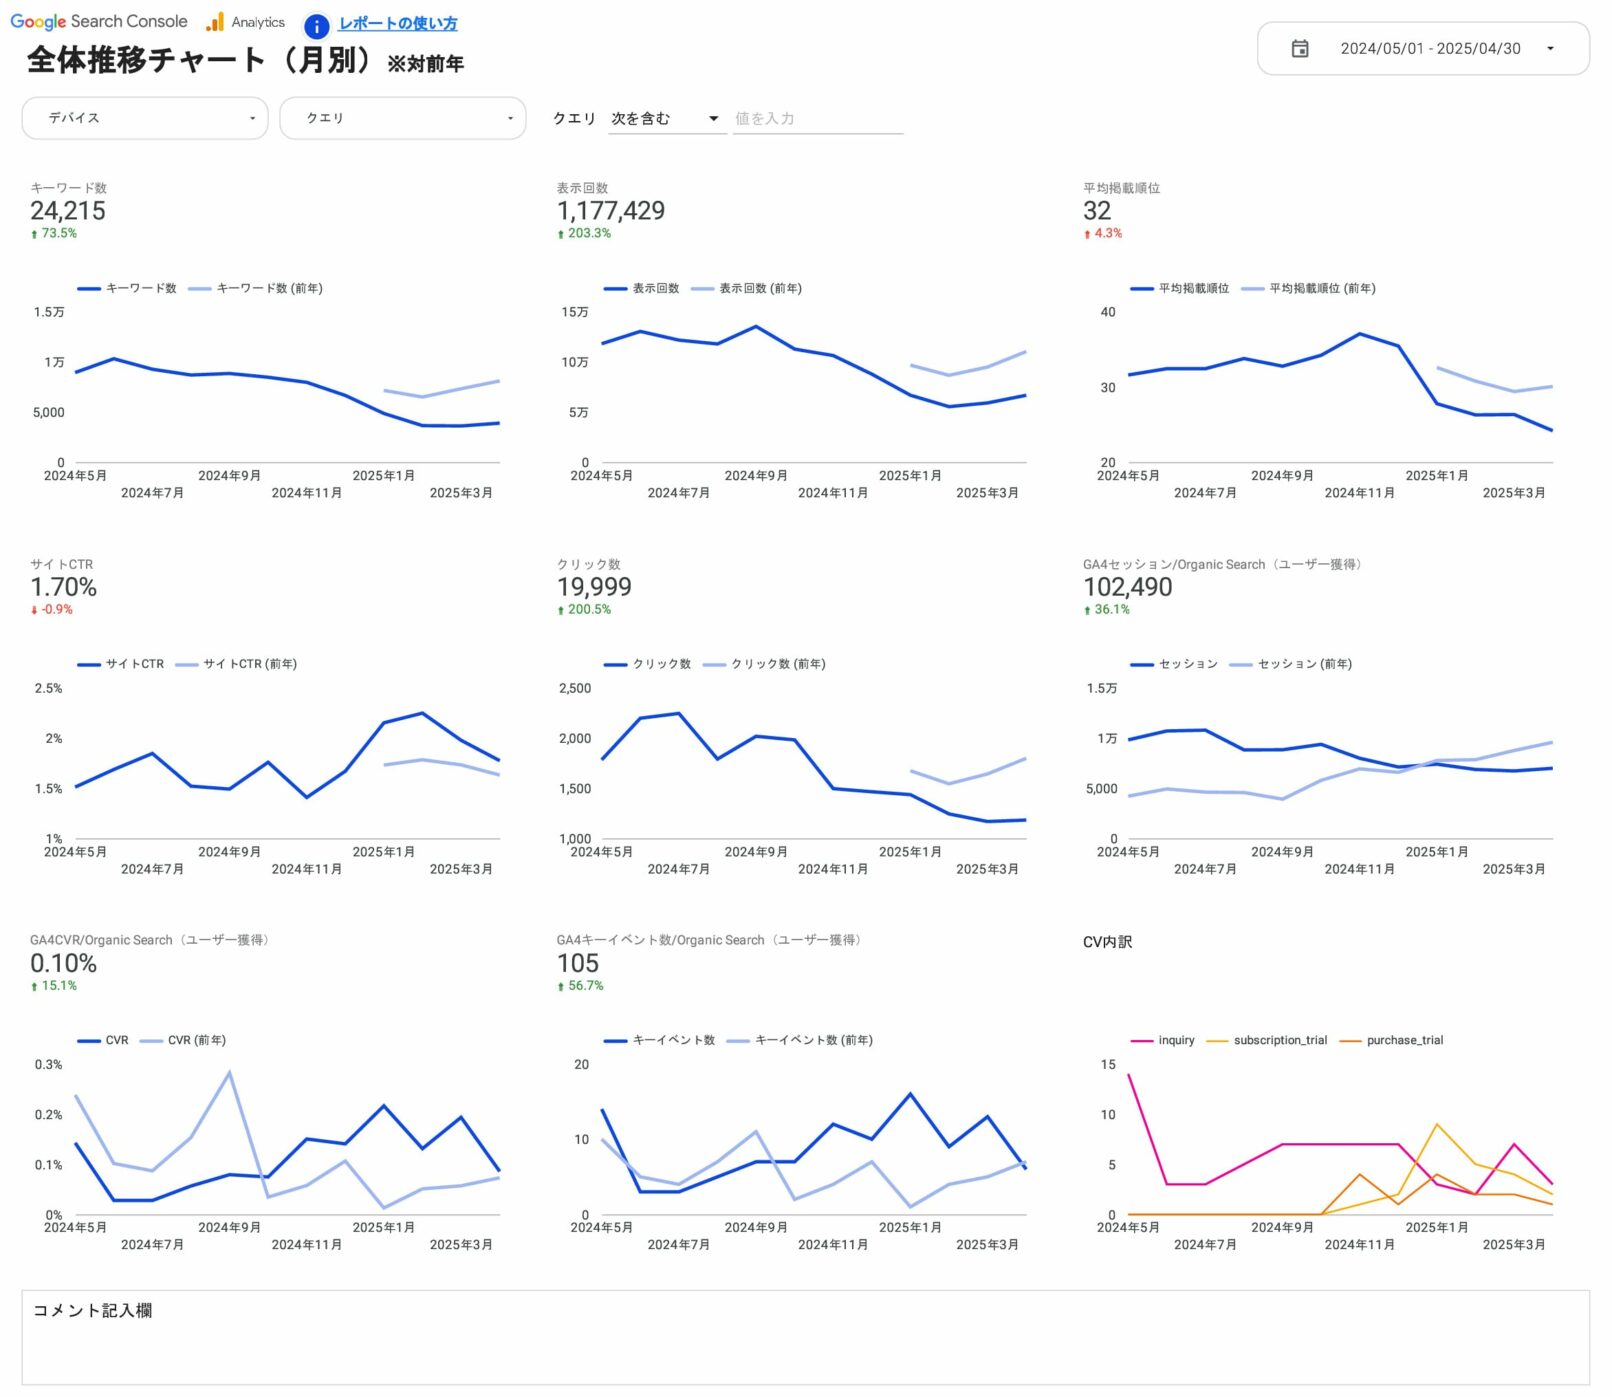Image resolution: width=1612 pixels, height=1397 pixels.
Task: Click the 値を入力 query input field
Action: point(816,118)
